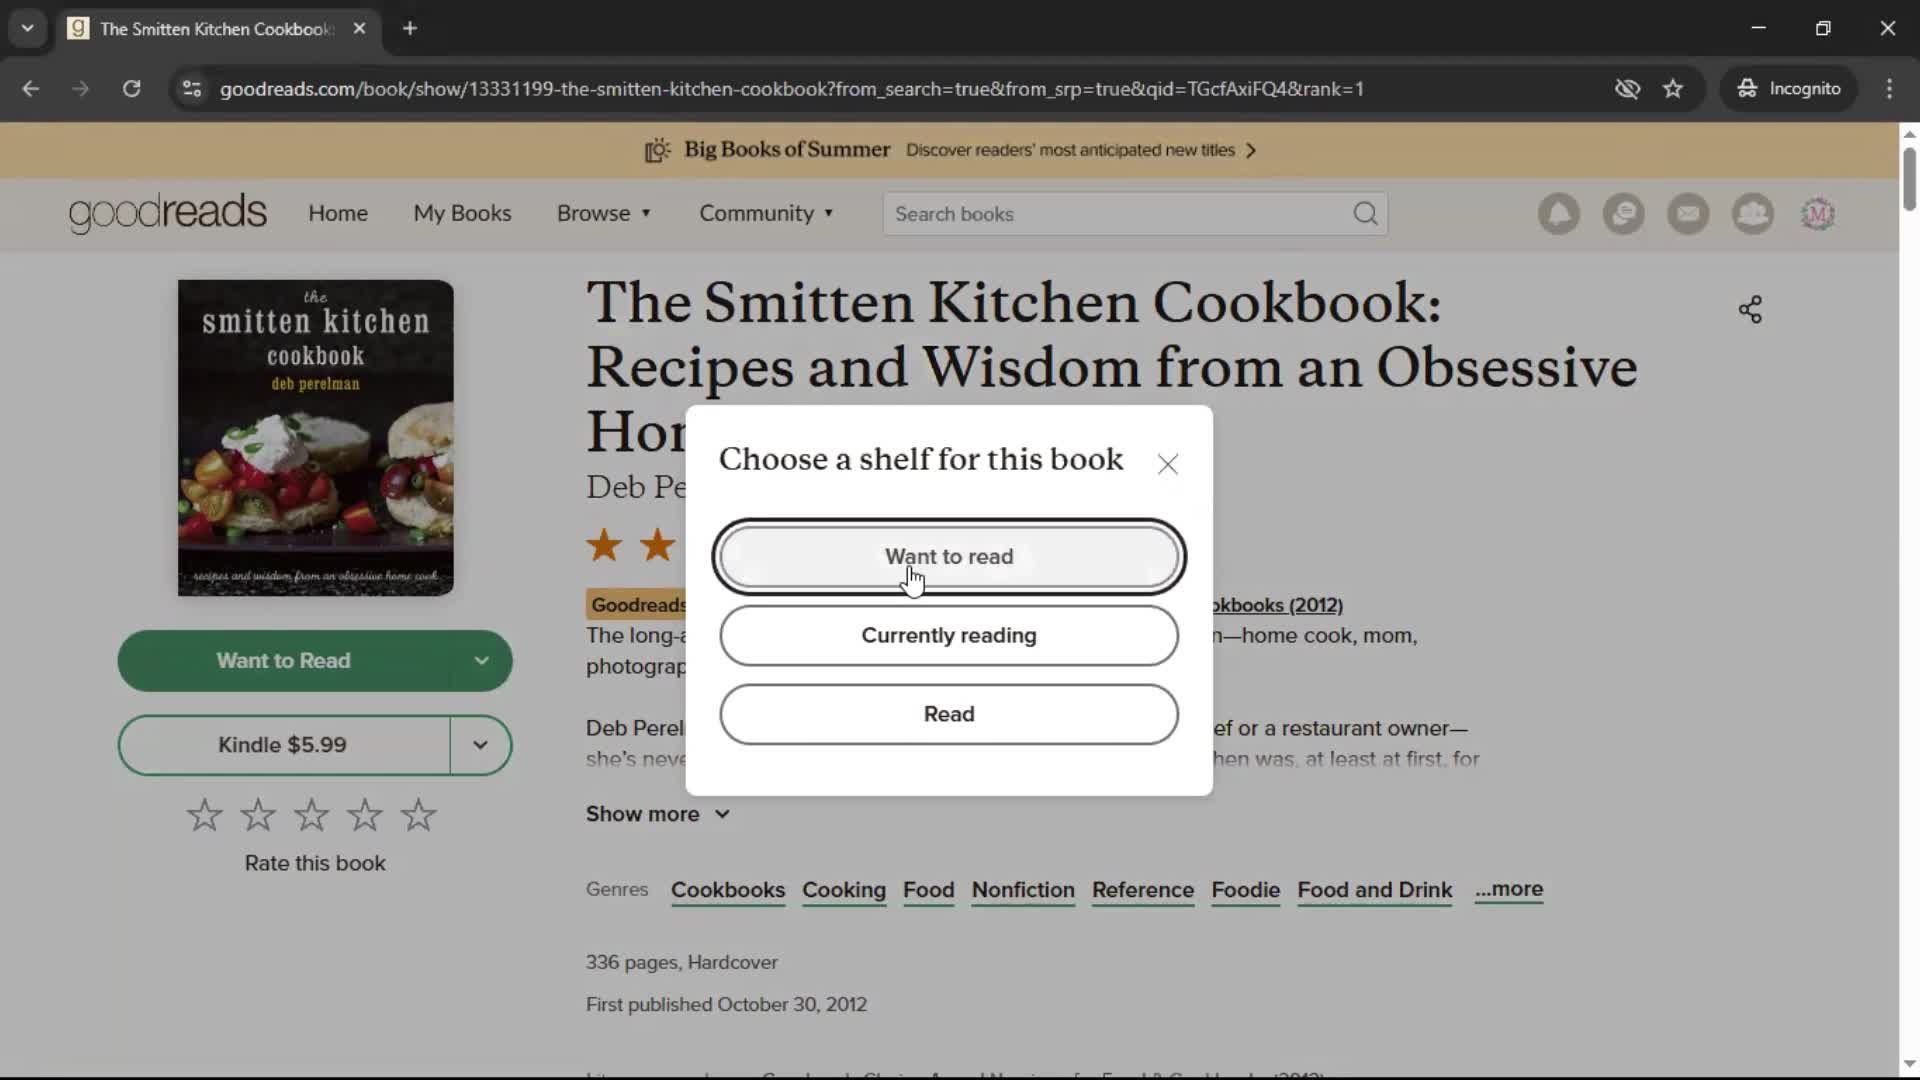Click the book cover thumbnail
1920x1080 pixels.
(316, 438)
